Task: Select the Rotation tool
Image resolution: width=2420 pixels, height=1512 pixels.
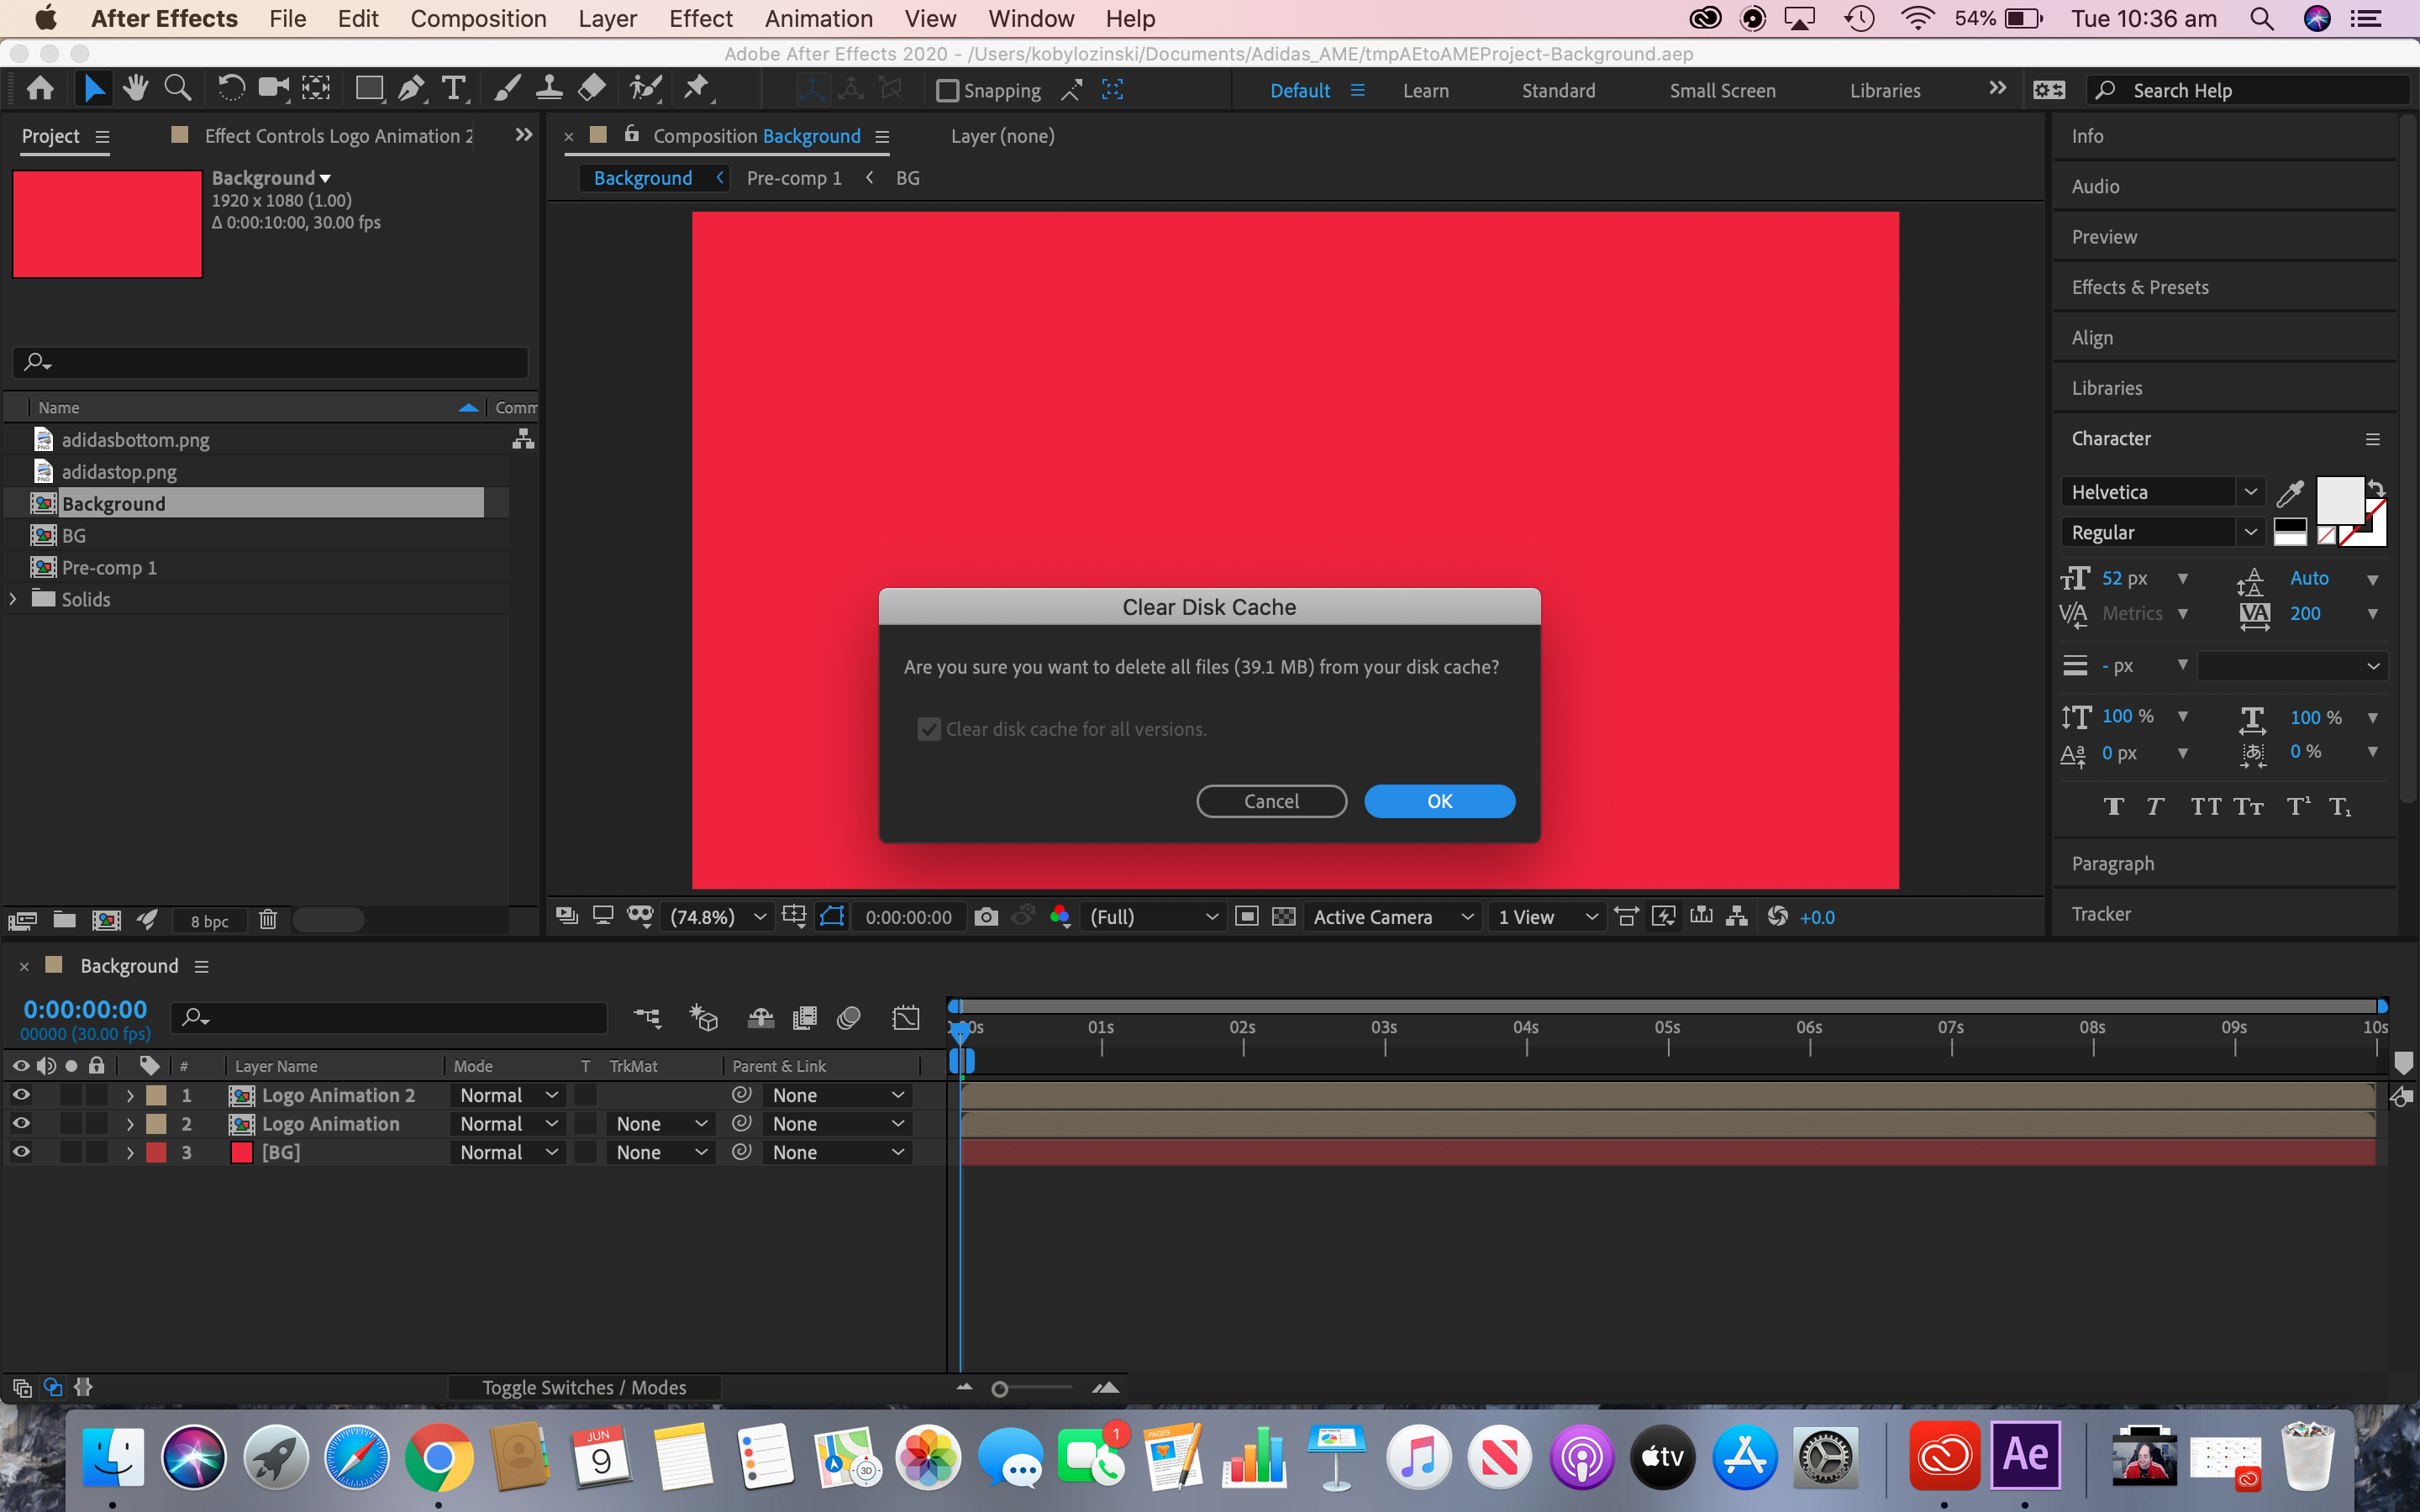Action: coord(231,88)
